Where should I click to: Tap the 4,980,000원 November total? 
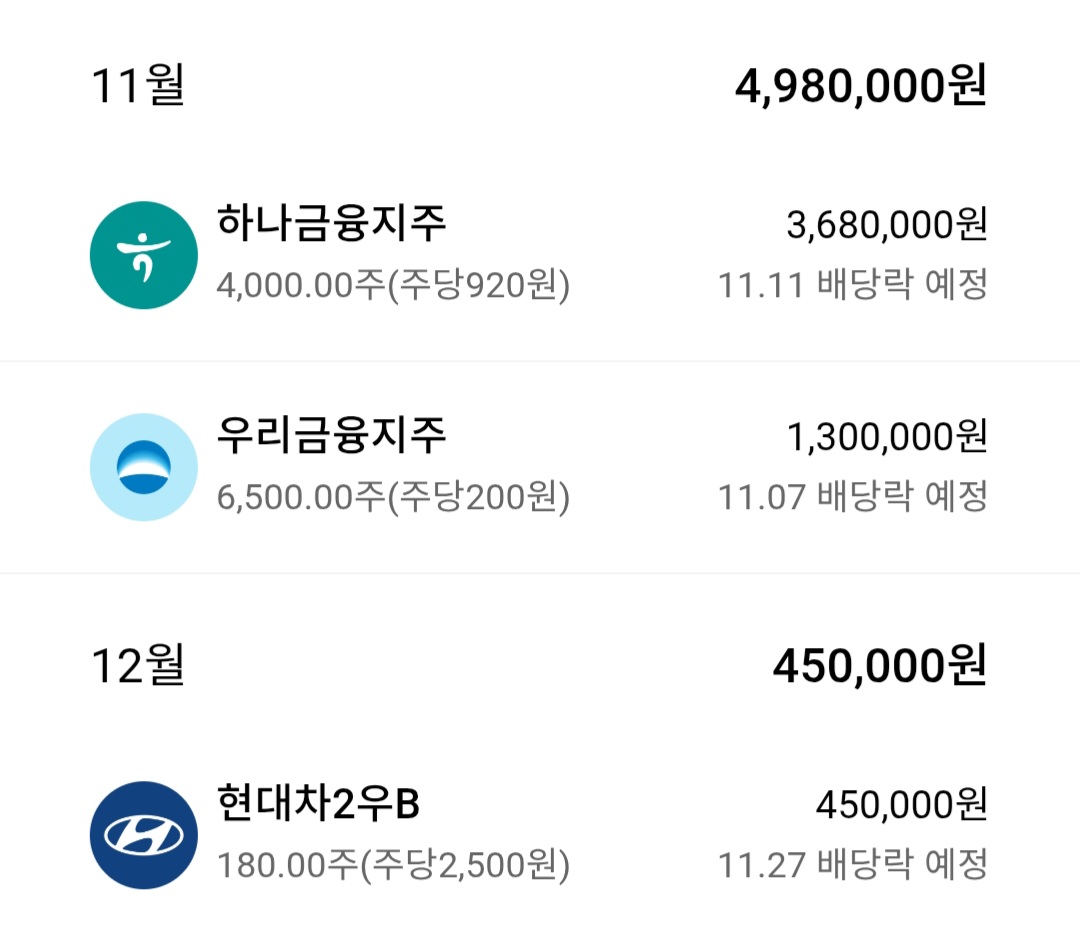(x=861, y=85)
